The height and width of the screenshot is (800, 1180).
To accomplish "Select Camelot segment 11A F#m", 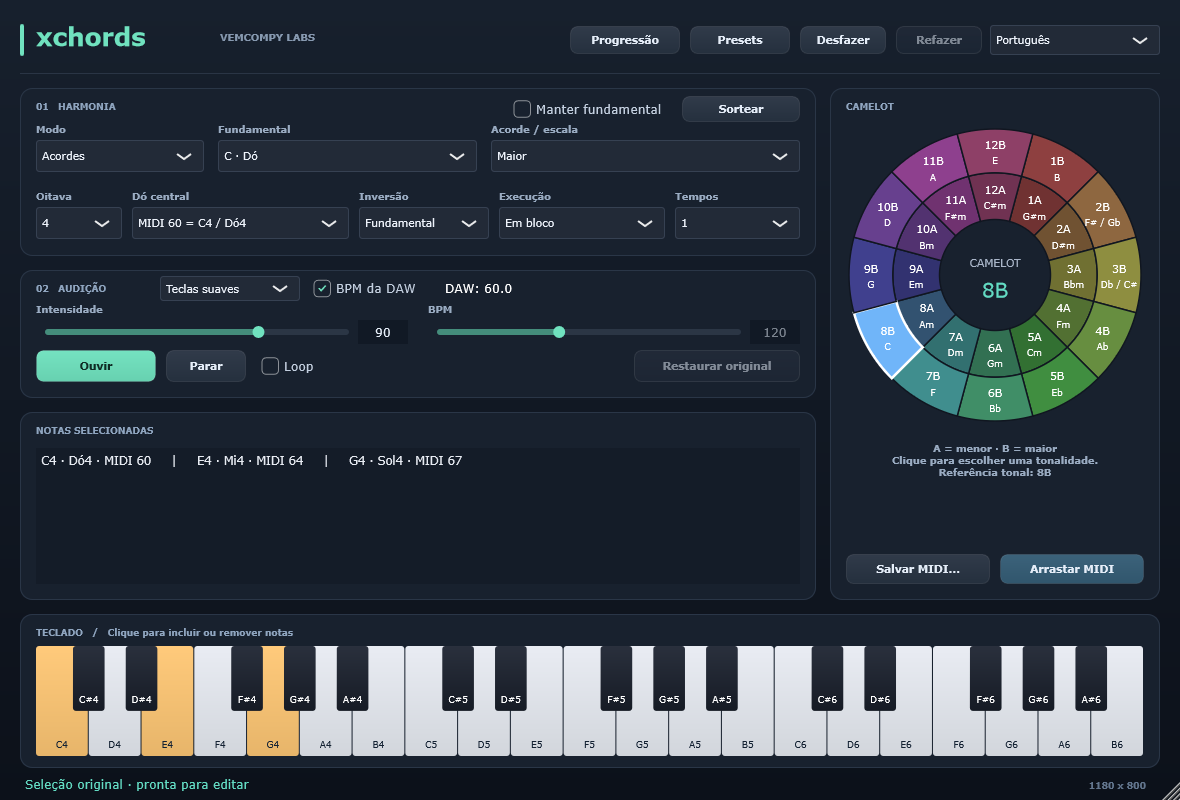I will coord(956,208).
